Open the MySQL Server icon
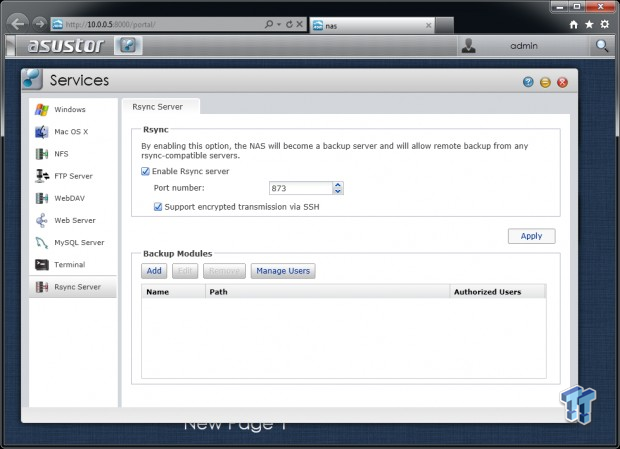 pos(42,242)
